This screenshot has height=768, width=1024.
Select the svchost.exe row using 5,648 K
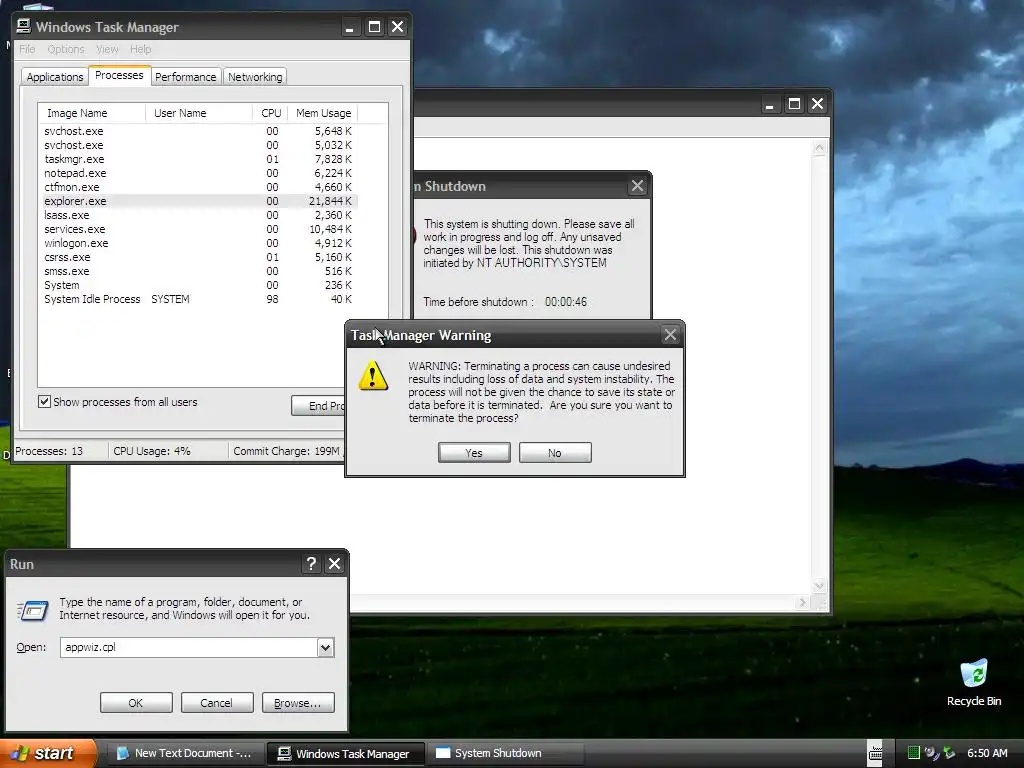pos(198,131)
